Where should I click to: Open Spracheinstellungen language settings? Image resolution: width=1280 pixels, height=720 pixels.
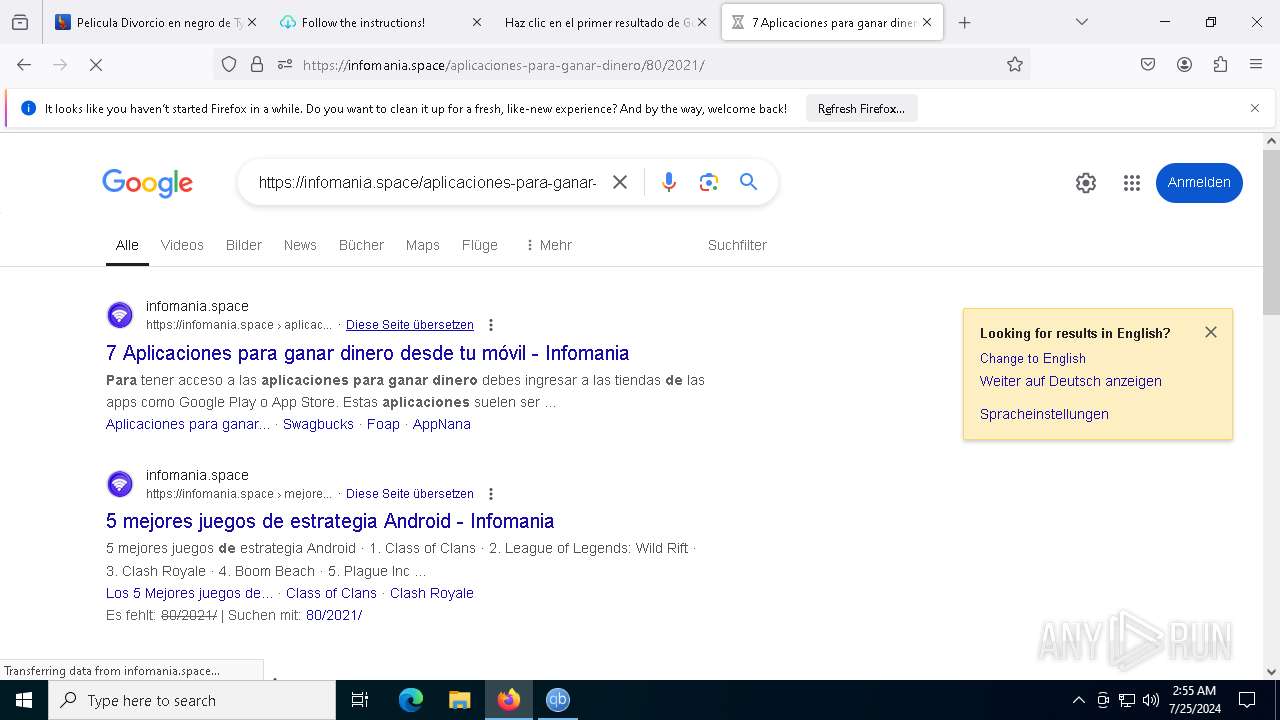tap(1044, 414)
